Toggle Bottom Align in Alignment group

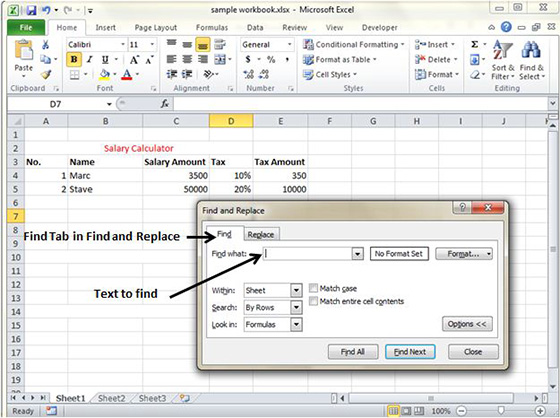[203, 45]
